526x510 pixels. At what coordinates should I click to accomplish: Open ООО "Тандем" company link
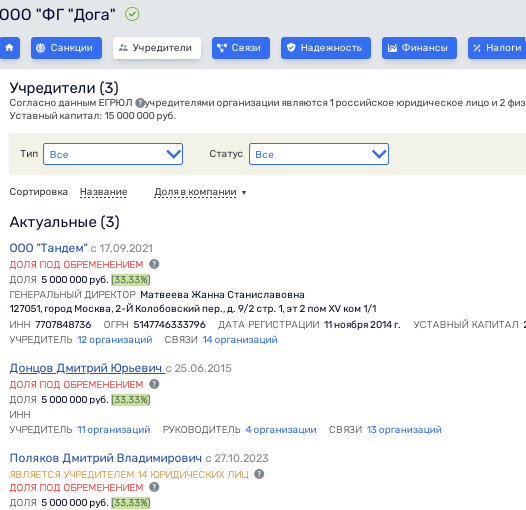(x=49, y=248)
